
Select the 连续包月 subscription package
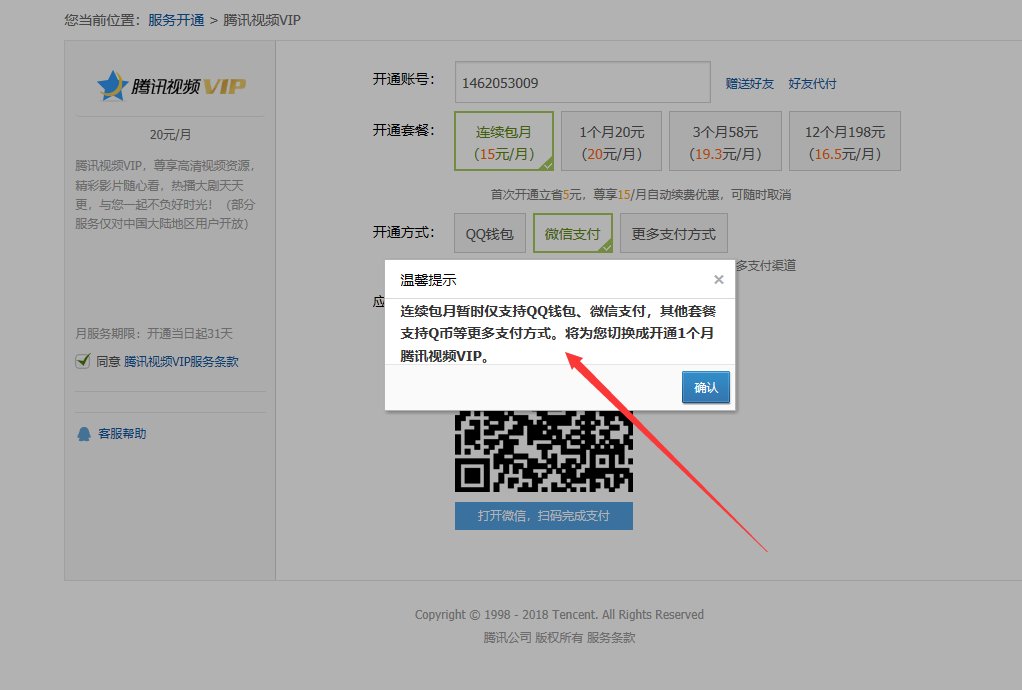click(x=504, y=141)
